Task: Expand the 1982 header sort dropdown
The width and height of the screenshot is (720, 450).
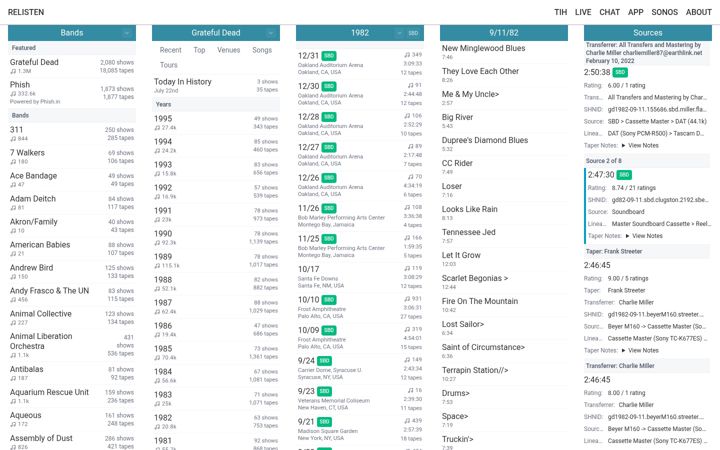Action: pyautogui.click(x=399, y=33)
